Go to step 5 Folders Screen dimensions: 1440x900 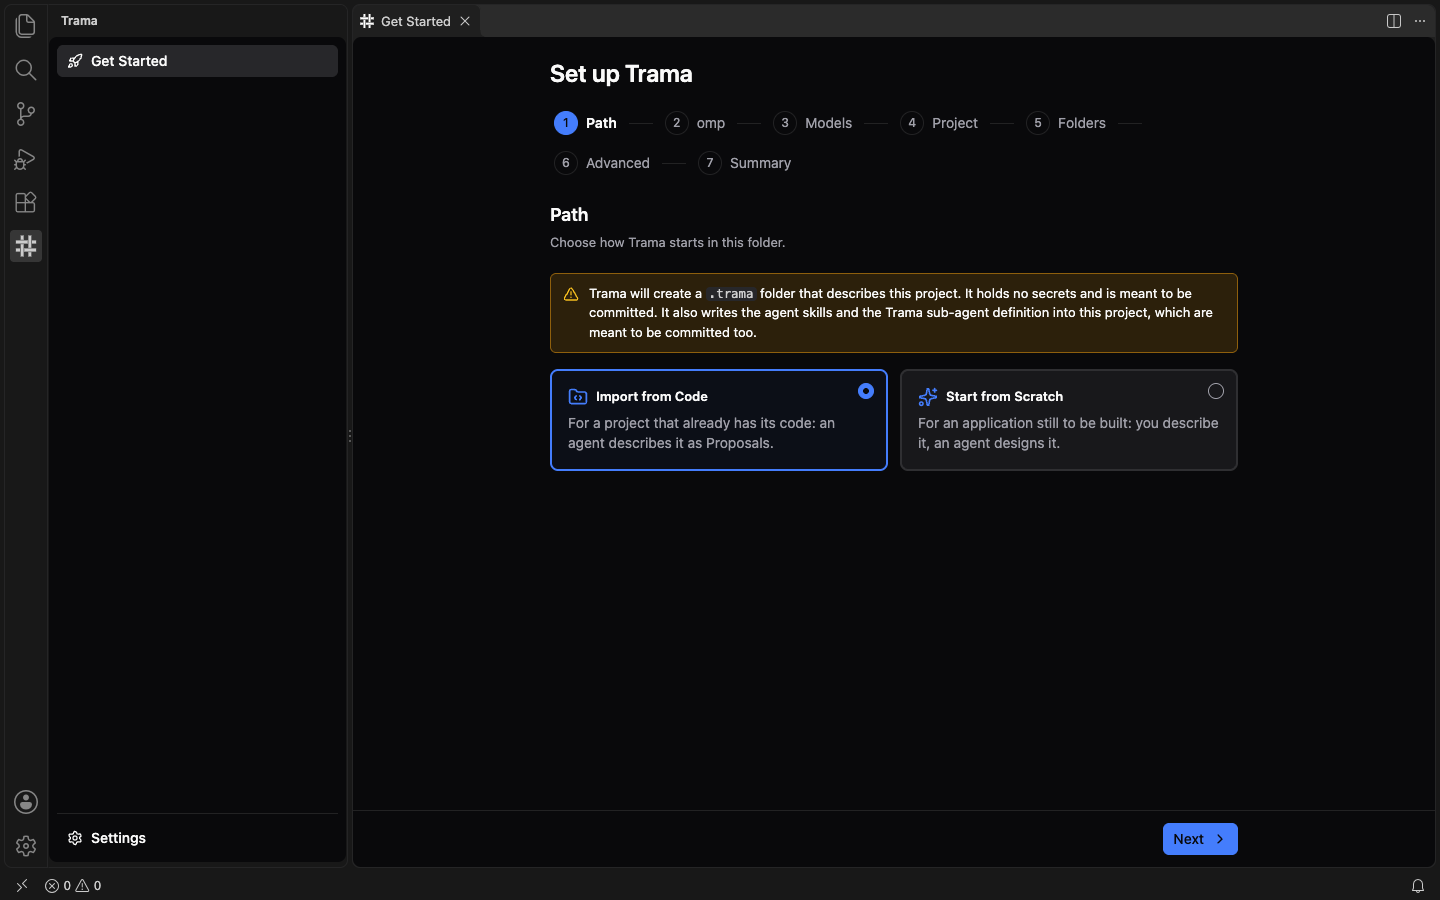click(x=1066, y=123)
